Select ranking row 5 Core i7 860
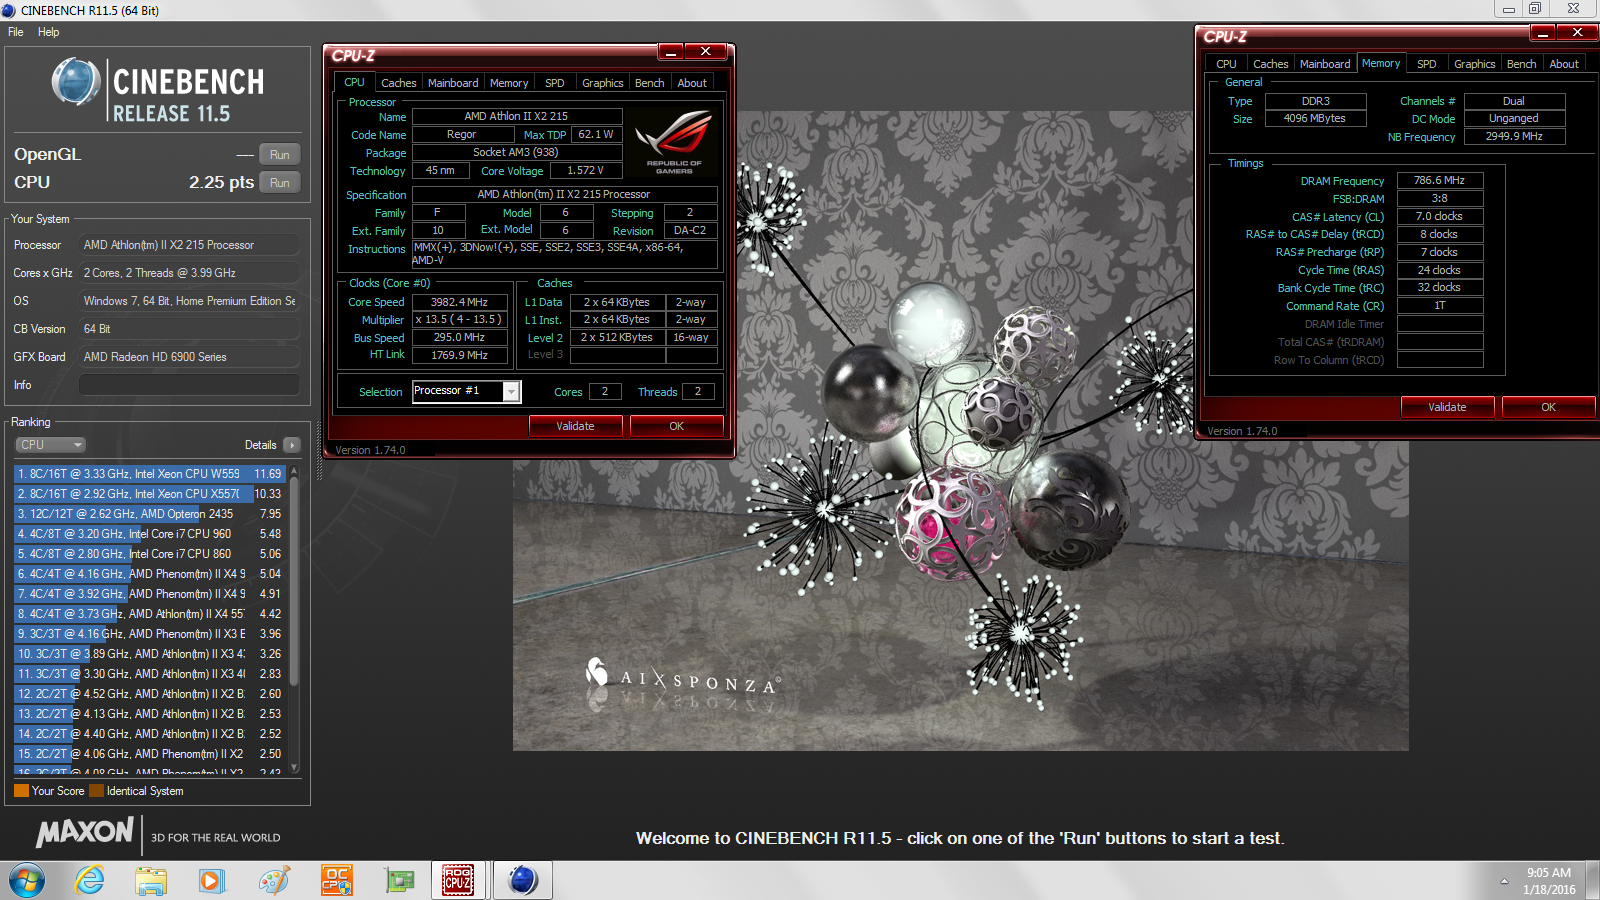This screenshot has height=900, width=1600. tap(149, 554)
